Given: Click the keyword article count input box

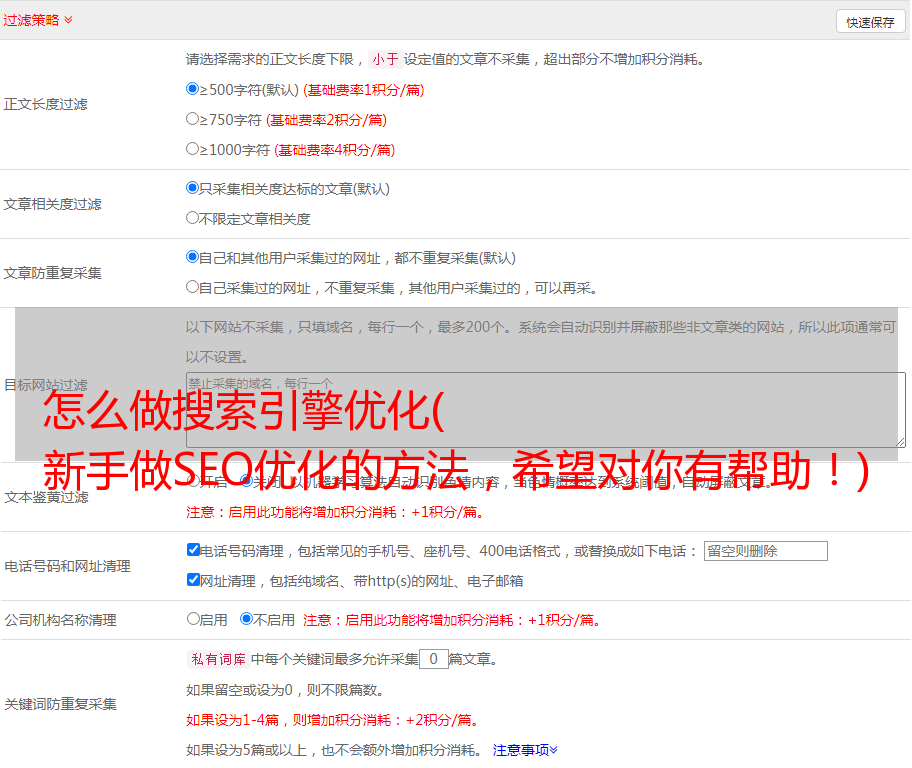Looking at the screenshot, I should [433, 659].
